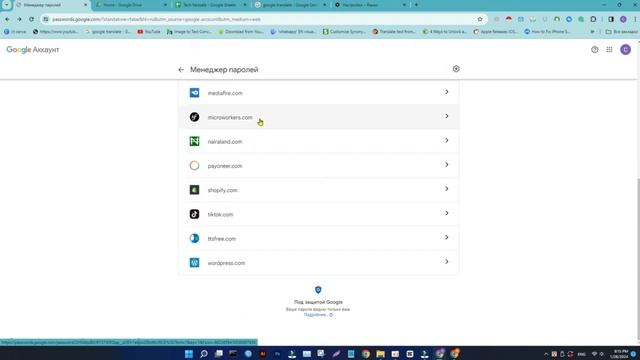The width and height of the screenshot is (640, 360).
Task: Open the Customize Synonyms bookmark
Action: pos(344,31)
